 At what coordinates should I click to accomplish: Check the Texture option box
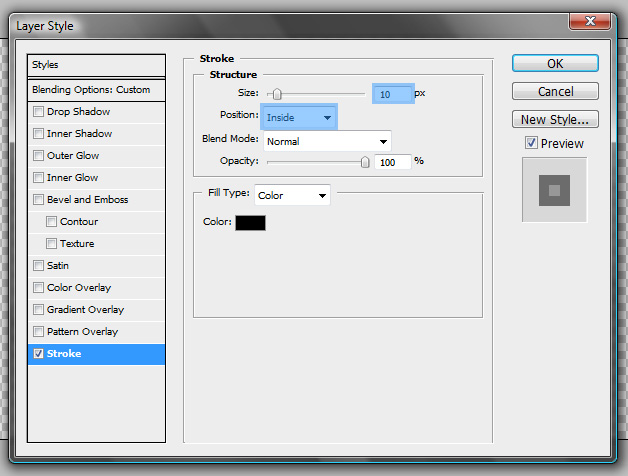pos(51,244)
